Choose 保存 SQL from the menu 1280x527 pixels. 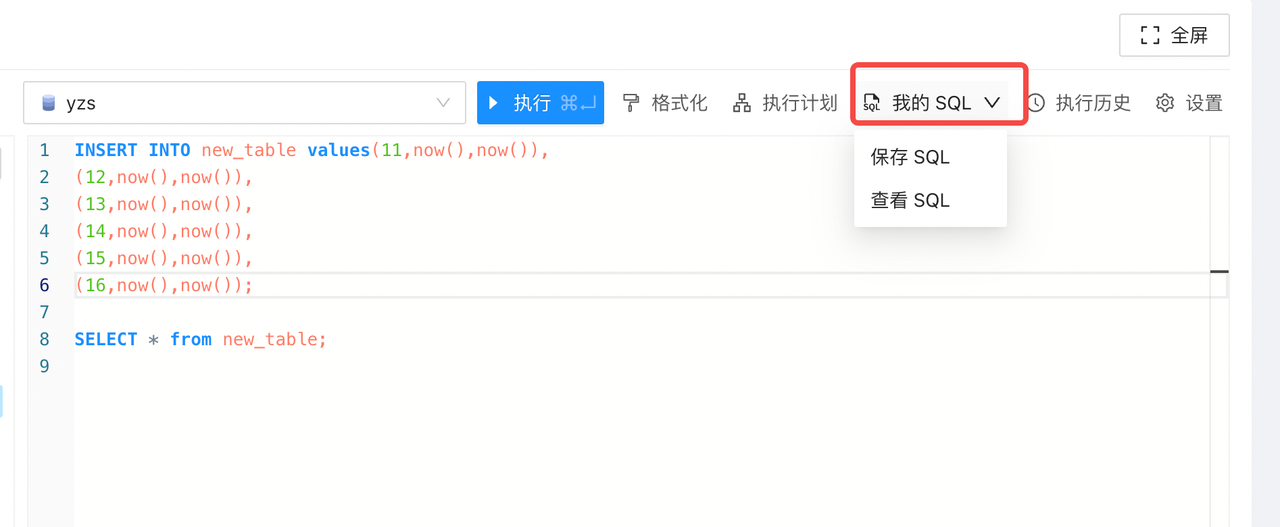(x=930, y=157)
